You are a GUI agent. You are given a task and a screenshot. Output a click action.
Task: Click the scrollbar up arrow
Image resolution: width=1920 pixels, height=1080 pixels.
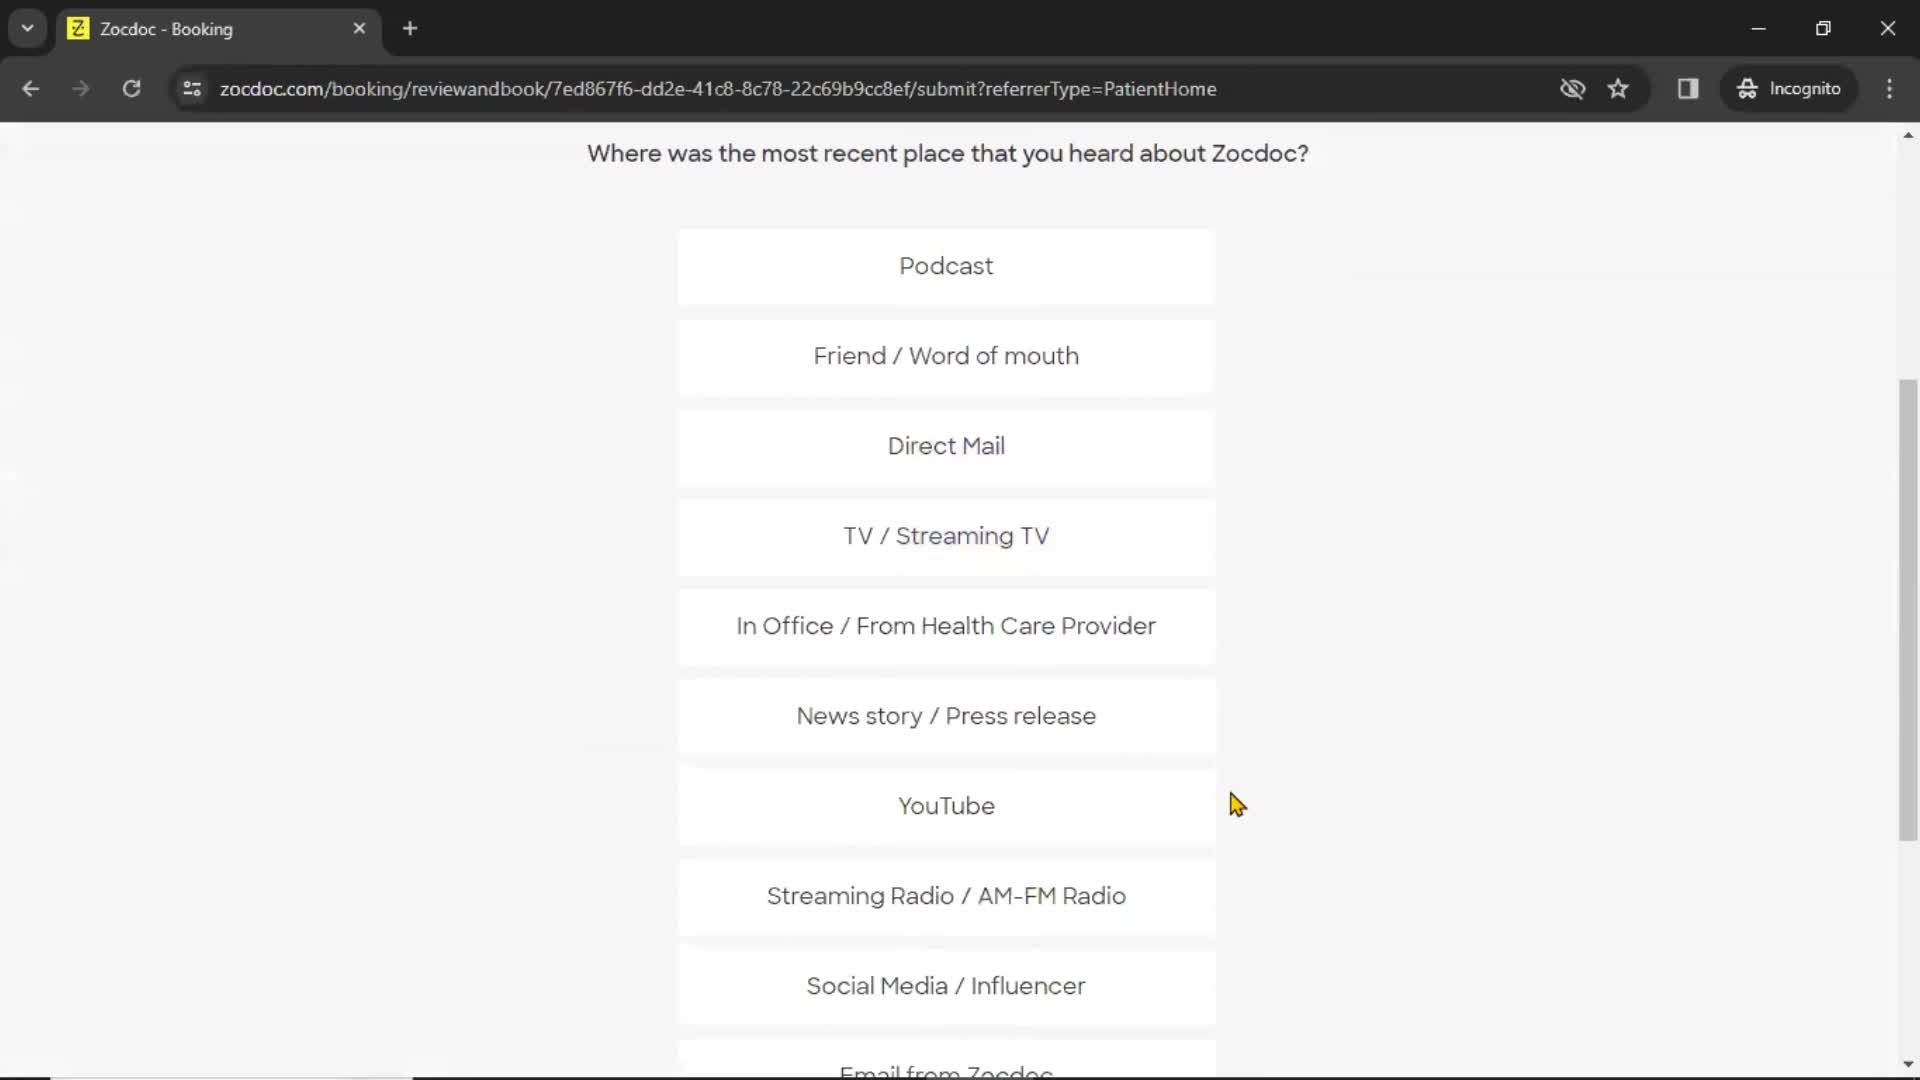click(x=1908, y=135)
